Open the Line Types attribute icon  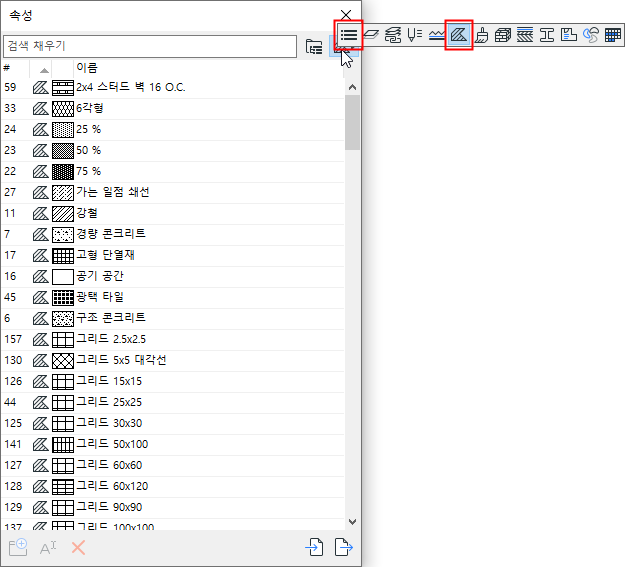point(437,35)
